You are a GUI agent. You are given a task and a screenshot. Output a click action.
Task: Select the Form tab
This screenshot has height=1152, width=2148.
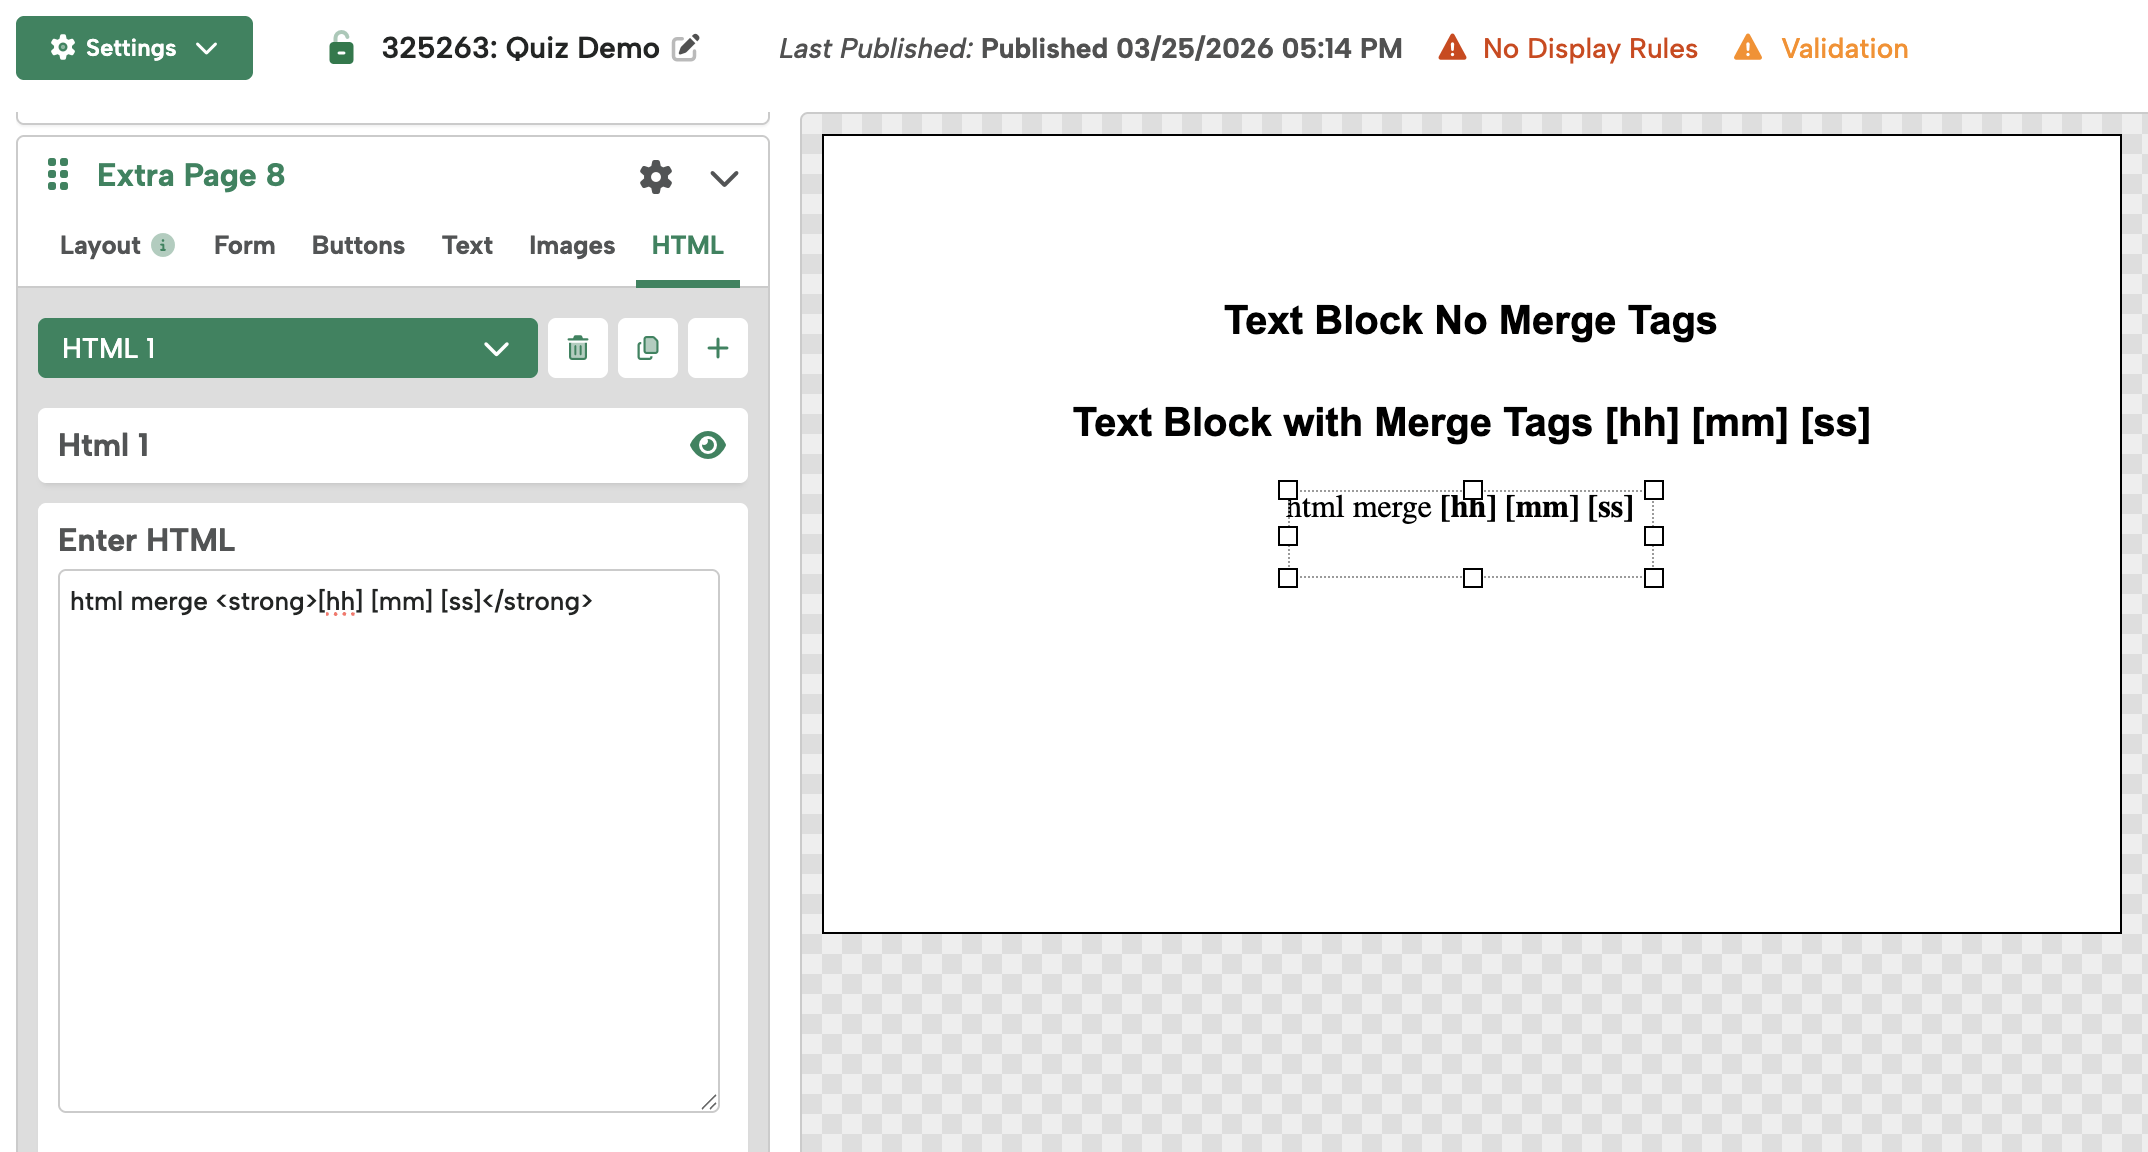243,245
